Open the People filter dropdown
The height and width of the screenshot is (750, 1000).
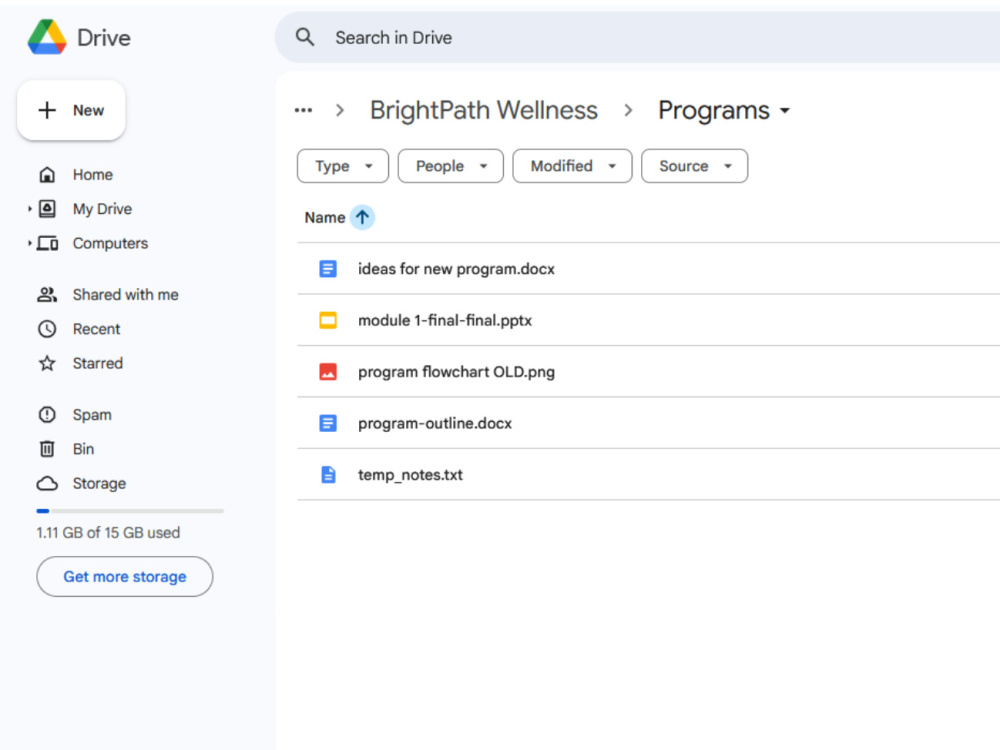tap(450, 166)
